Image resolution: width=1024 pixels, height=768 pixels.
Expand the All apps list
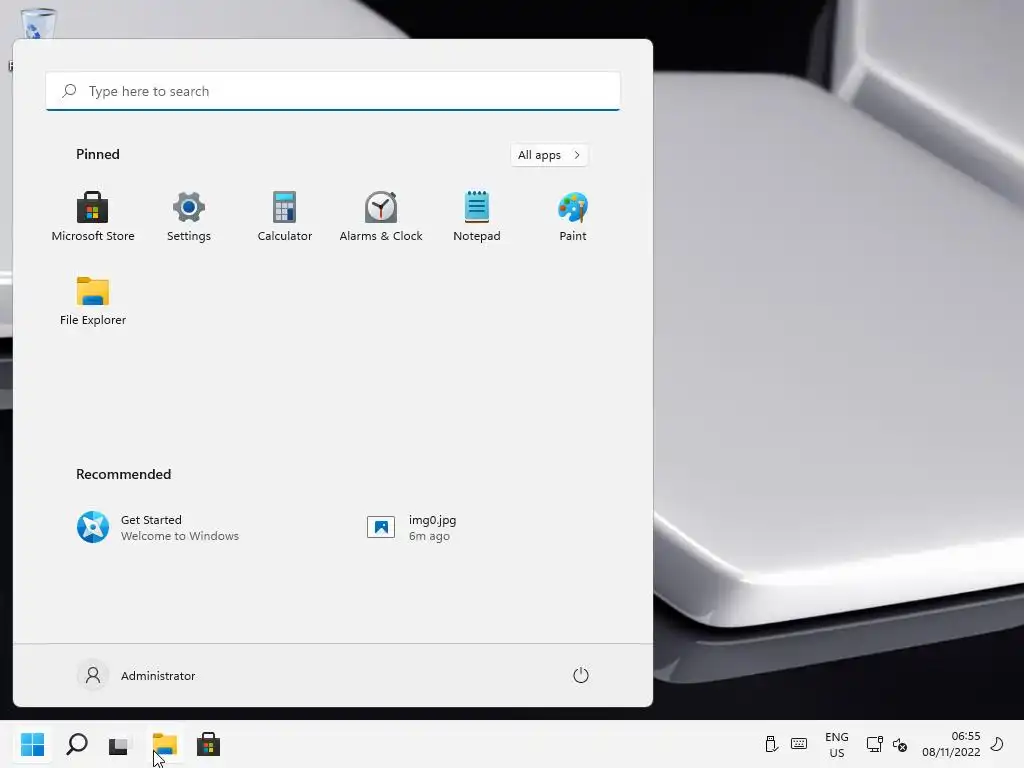click(x=549, y=155)
